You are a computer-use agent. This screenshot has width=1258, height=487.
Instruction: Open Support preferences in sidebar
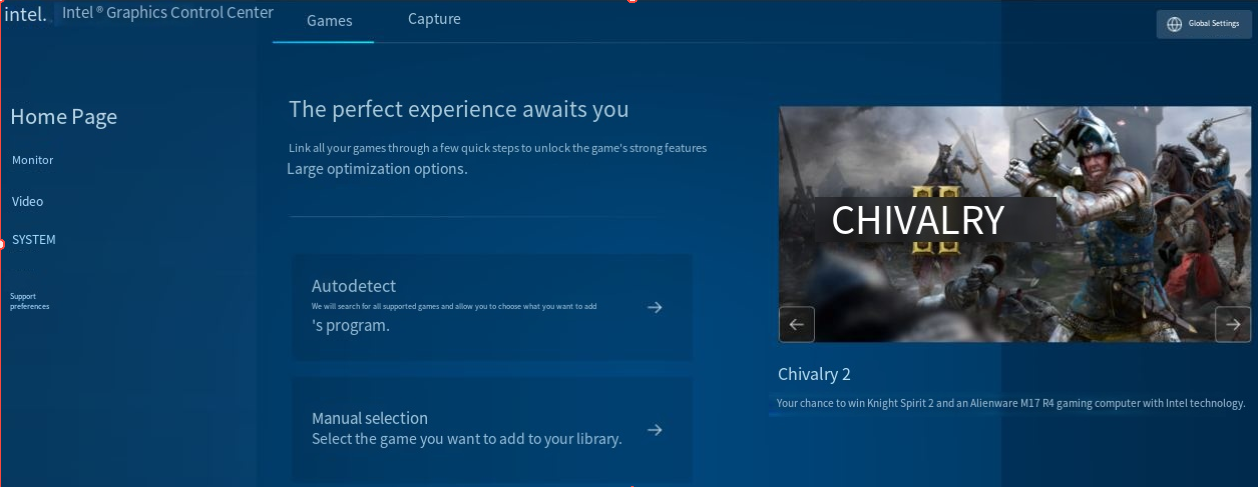(x=30, y=301)
